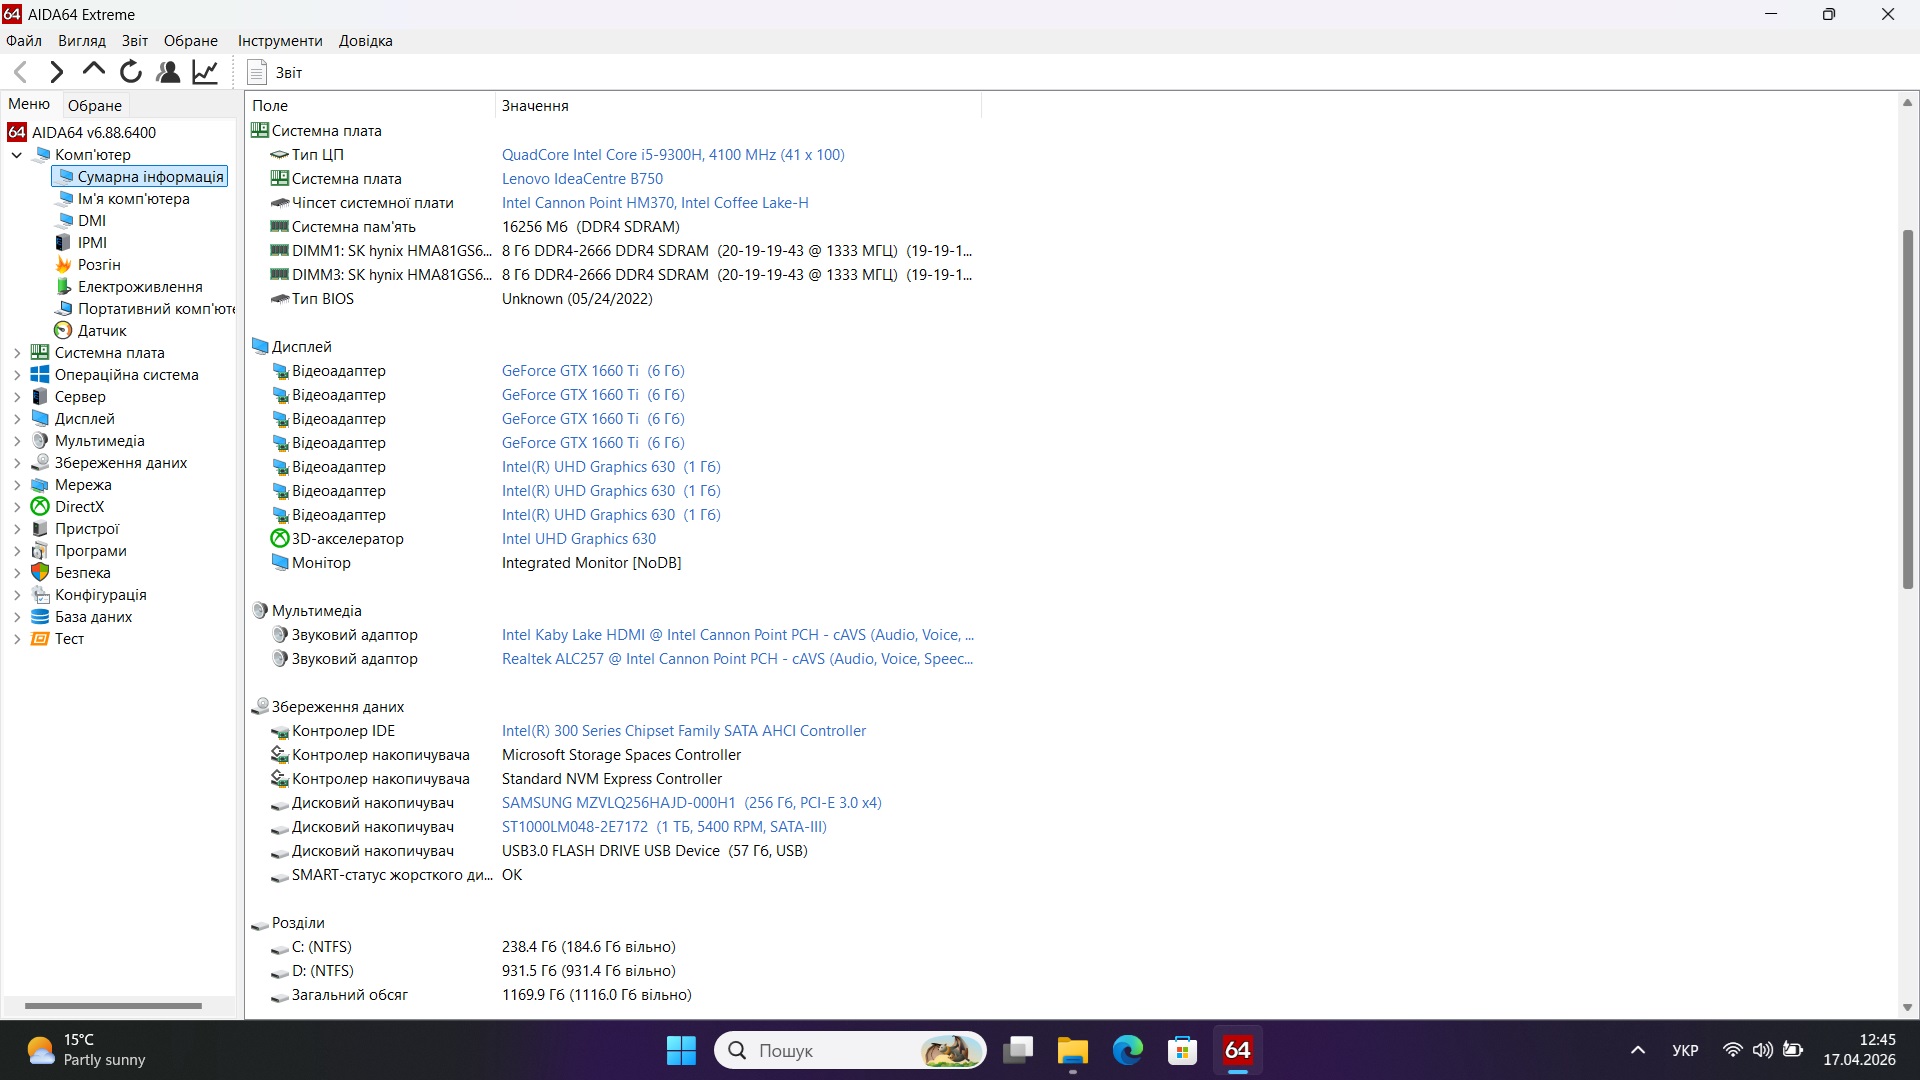Select the DMI tree item

tap(90, 220)
